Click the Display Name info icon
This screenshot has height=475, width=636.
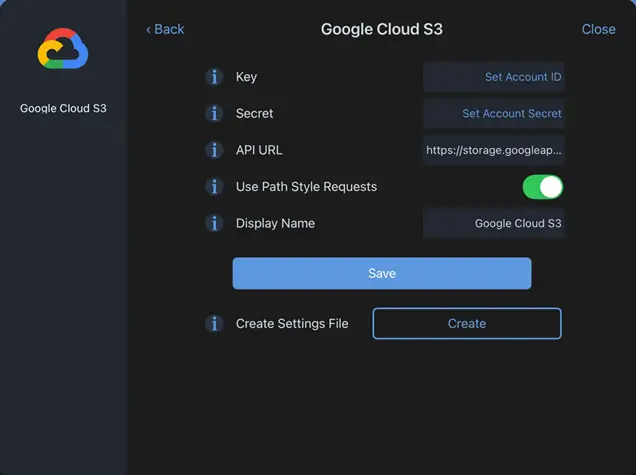tap(213, 223)
